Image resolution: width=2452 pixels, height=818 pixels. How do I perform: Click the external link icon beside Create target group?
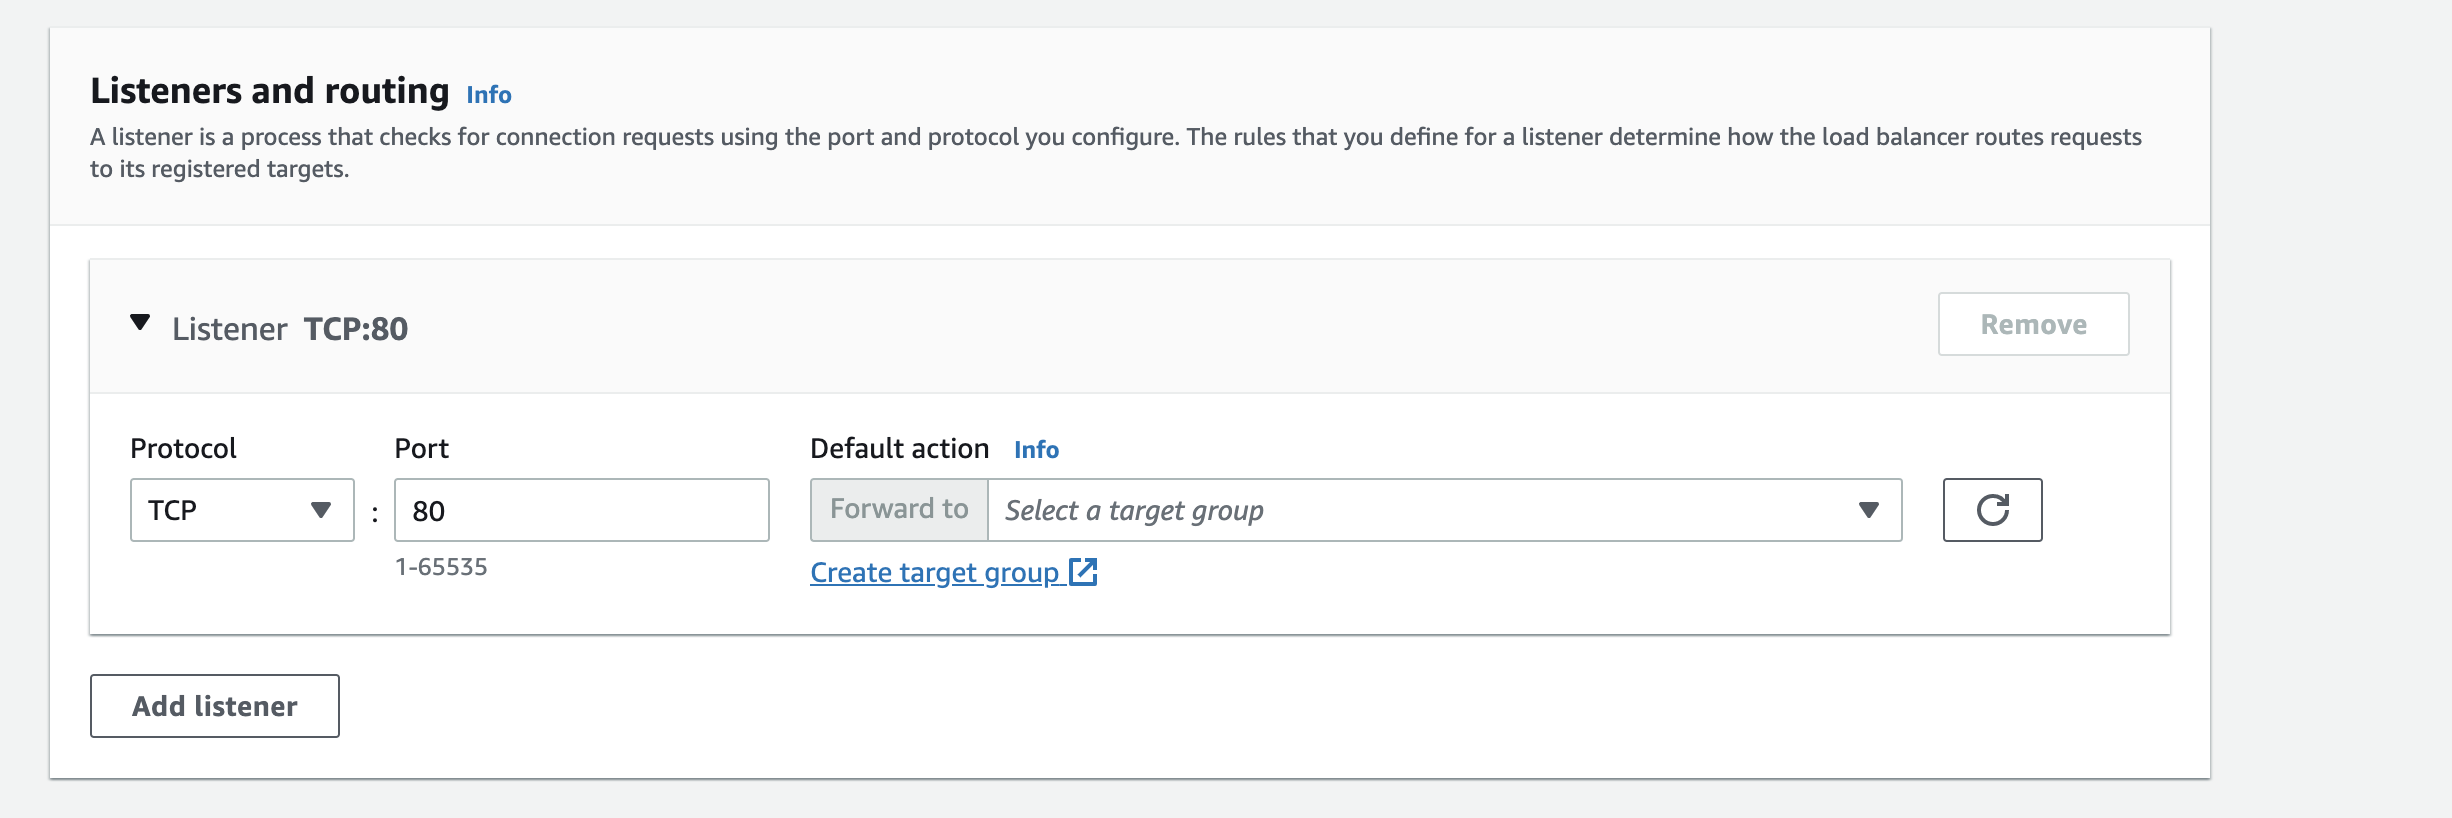[x=1084, y=571]
